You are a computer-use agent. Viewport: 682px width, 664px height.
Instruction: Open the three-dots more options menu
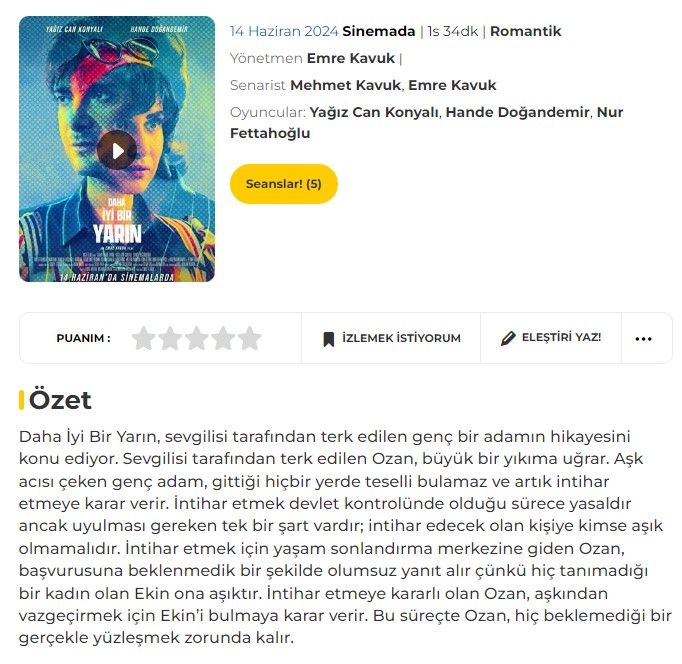pos(643,339)
